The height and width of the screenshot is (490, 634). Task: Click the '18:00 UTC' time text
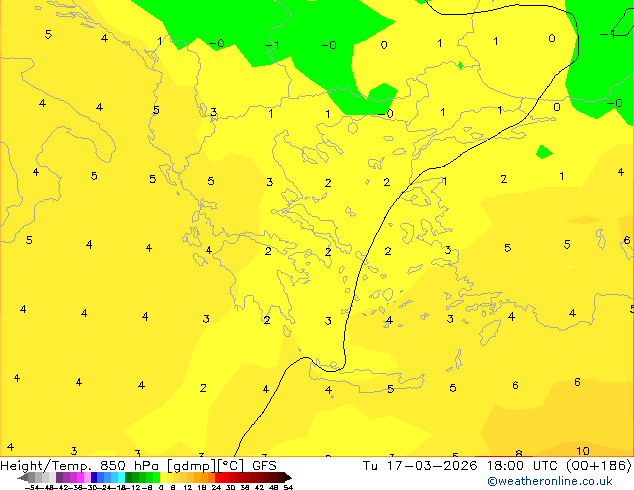pos(524,466)
